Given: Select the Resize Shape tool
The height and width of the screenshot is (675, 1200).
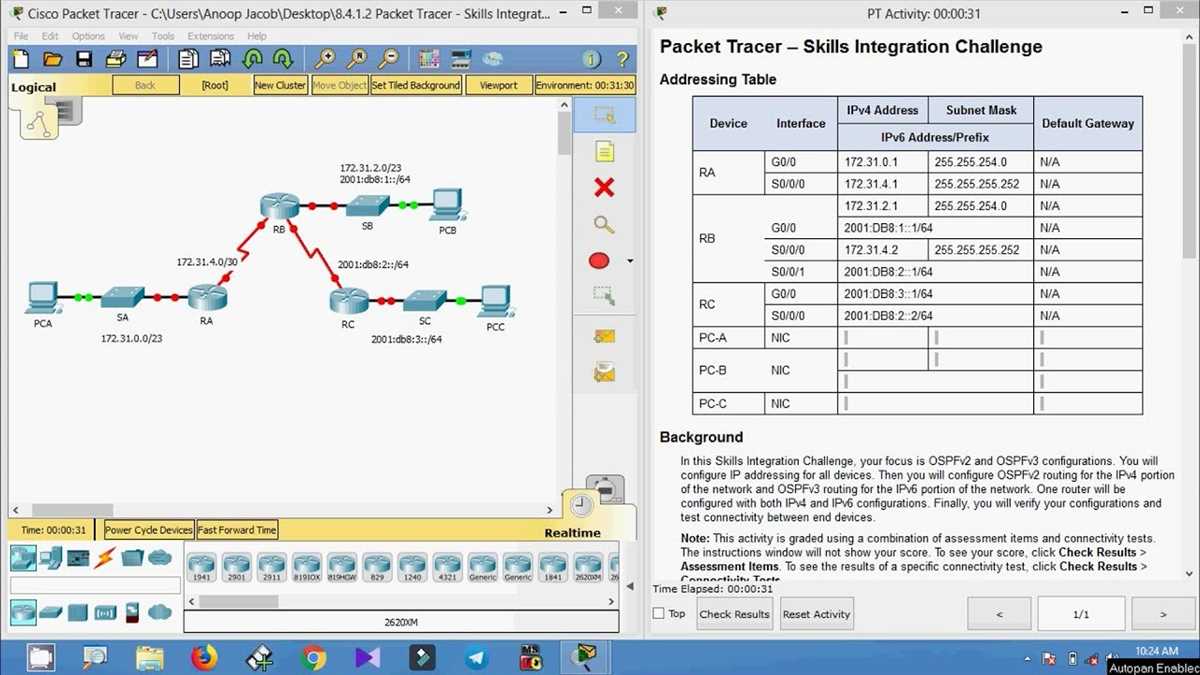Looking at the screenshot, I should click(603, 296).
